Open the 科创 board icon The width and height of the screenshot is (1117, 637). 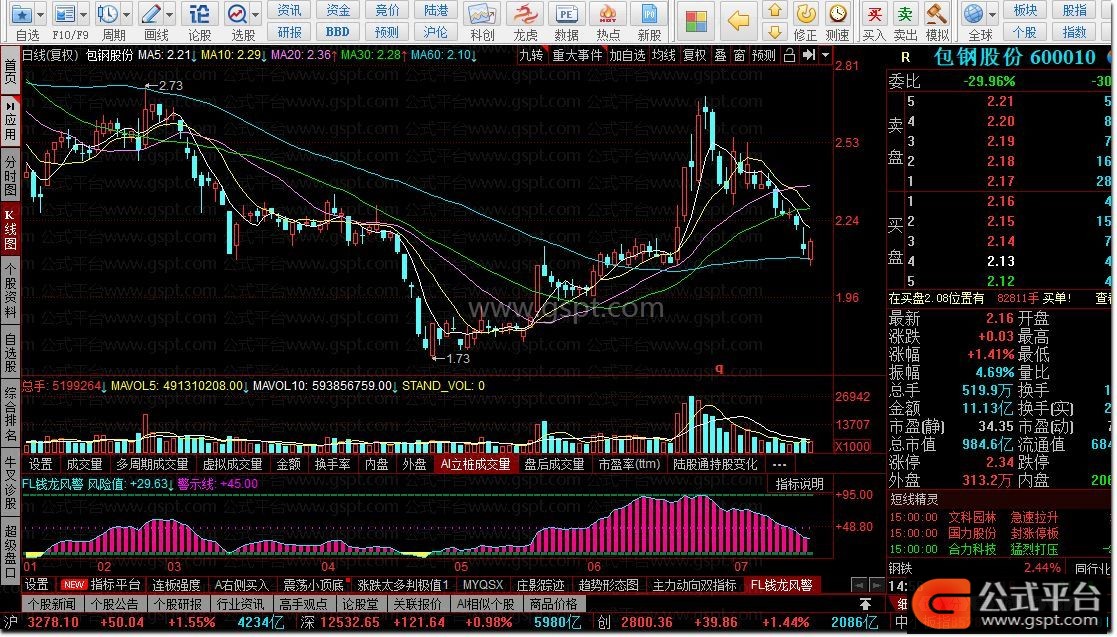point(482,14)
